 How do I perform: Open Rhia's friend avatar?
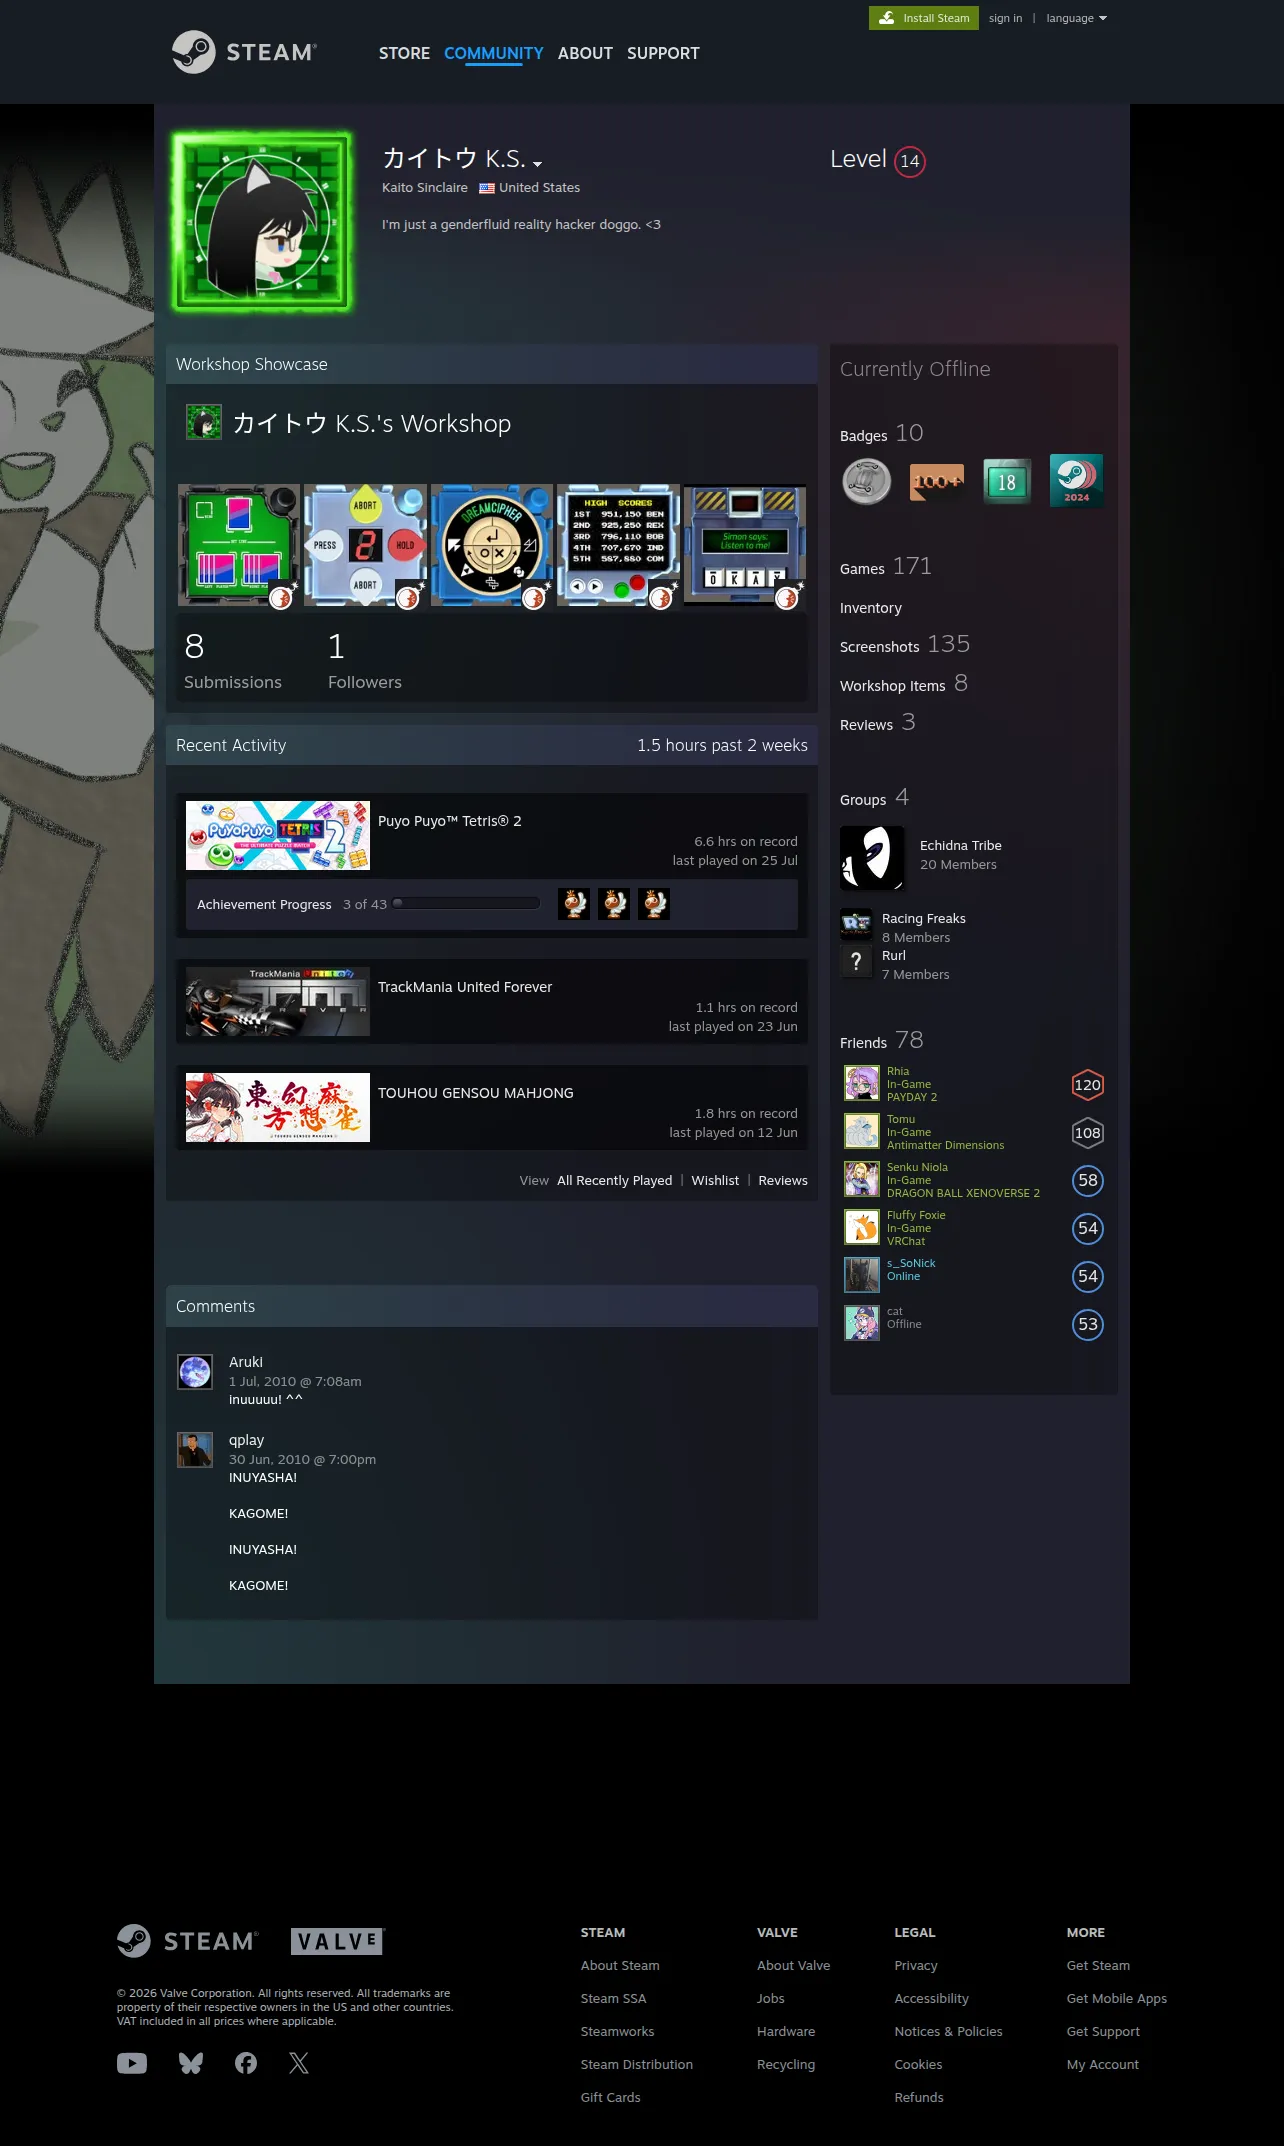pyautogui.click(x=862, y=1083)
